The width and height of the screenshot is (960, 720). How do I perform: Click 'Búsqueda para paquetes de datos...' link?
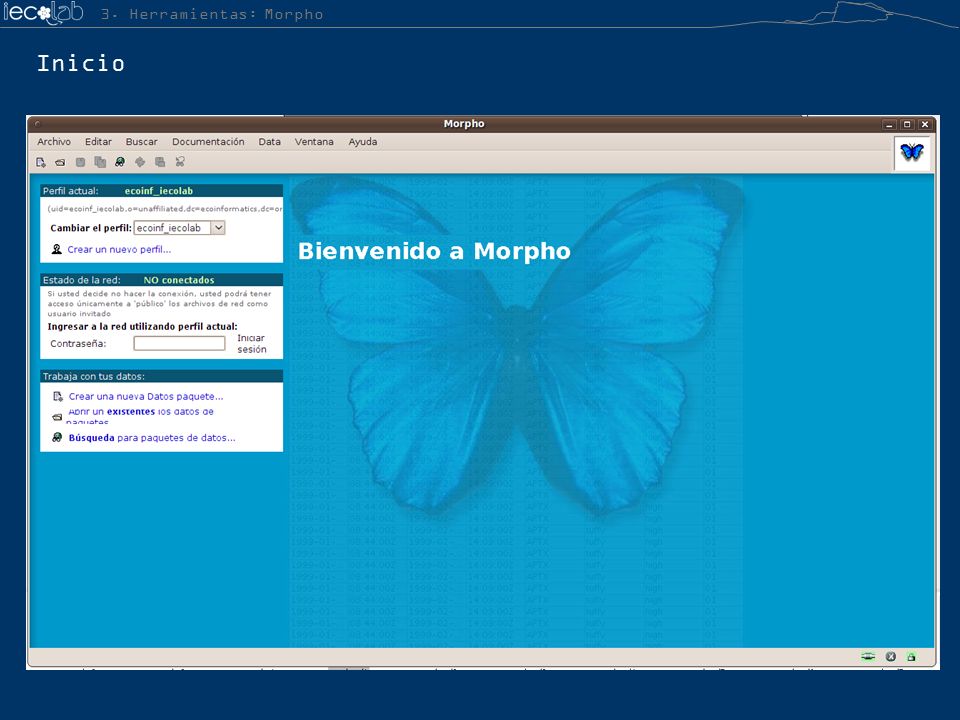(152, 438)
